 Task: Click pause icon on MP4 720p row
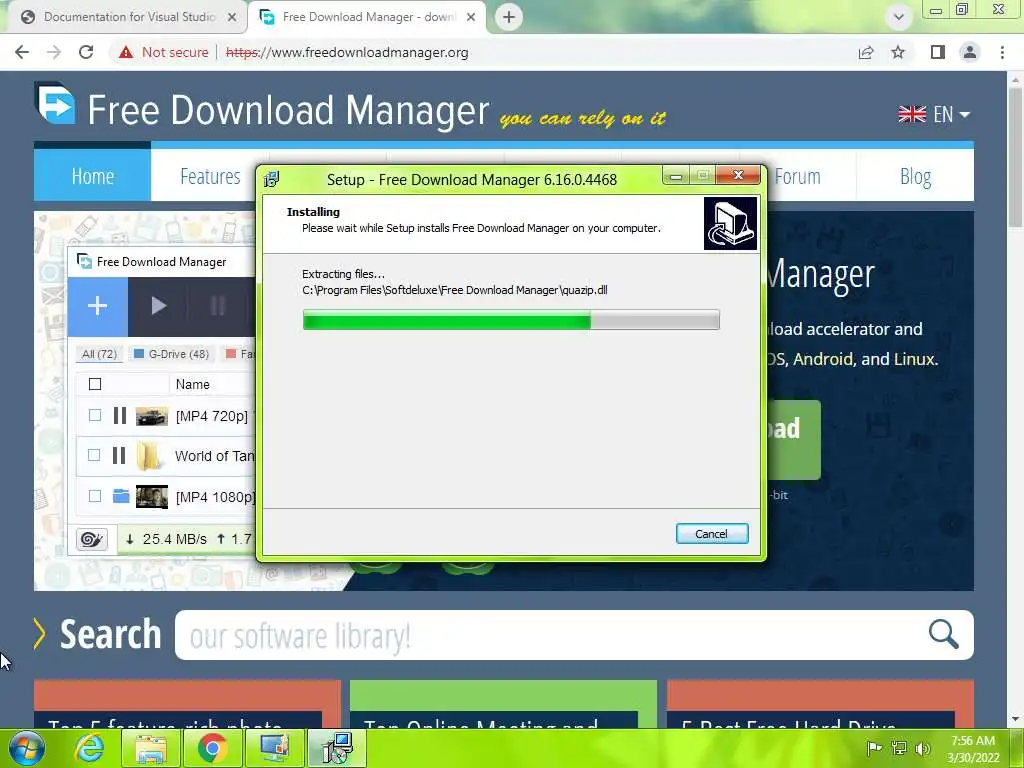click(x=120, y=415)
